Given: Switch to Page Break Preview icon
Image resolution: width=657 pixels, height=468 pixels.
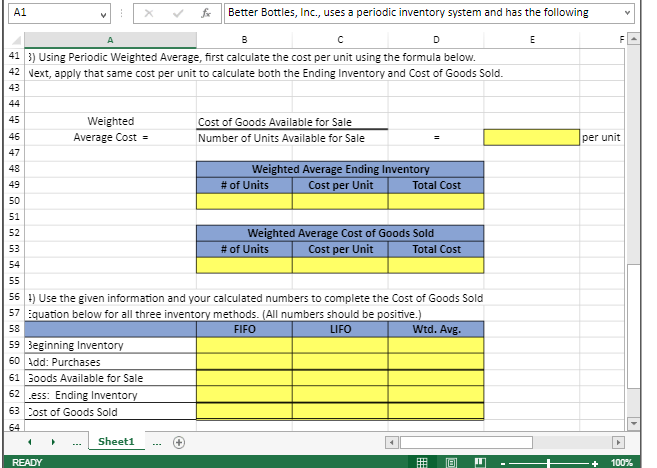Looking at the screenshot, I should [480, 463].
